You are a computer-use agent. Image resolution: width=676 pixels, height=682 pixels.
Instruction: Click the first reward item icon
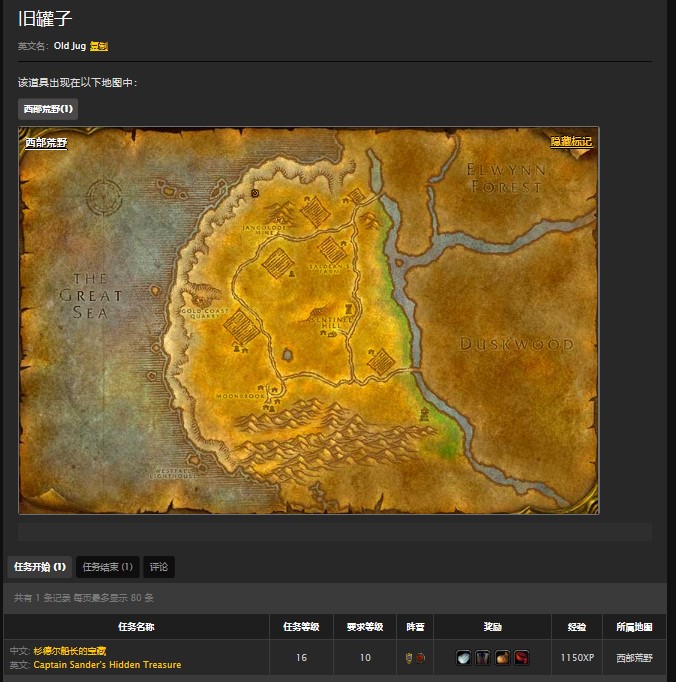464,658
